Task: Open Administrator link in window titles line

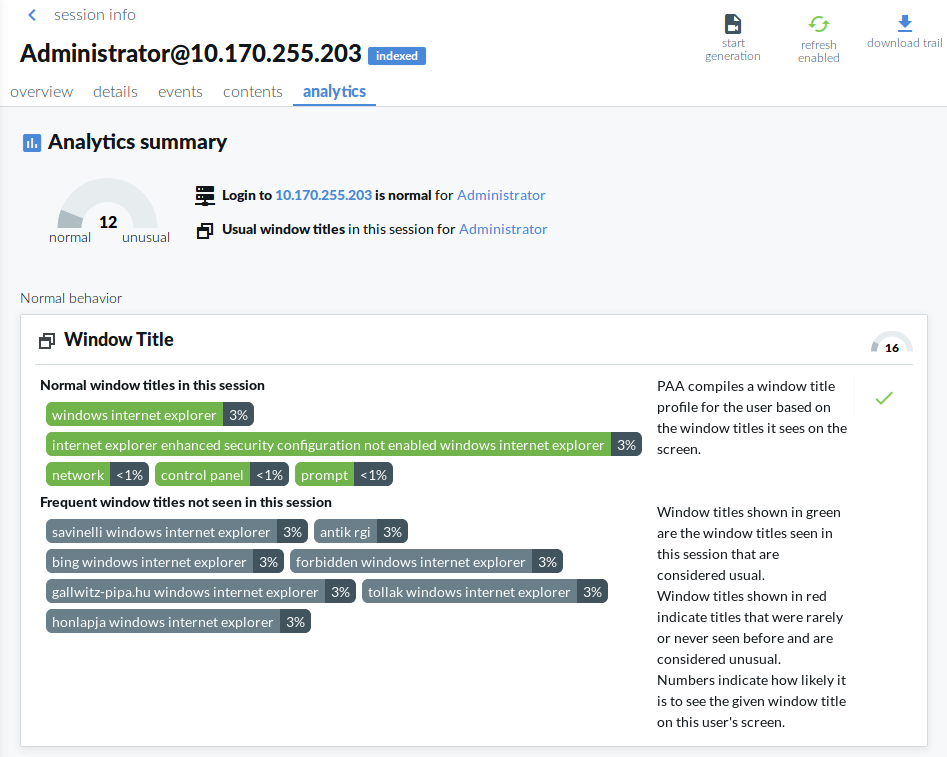Action: click(x=503, y=229)
